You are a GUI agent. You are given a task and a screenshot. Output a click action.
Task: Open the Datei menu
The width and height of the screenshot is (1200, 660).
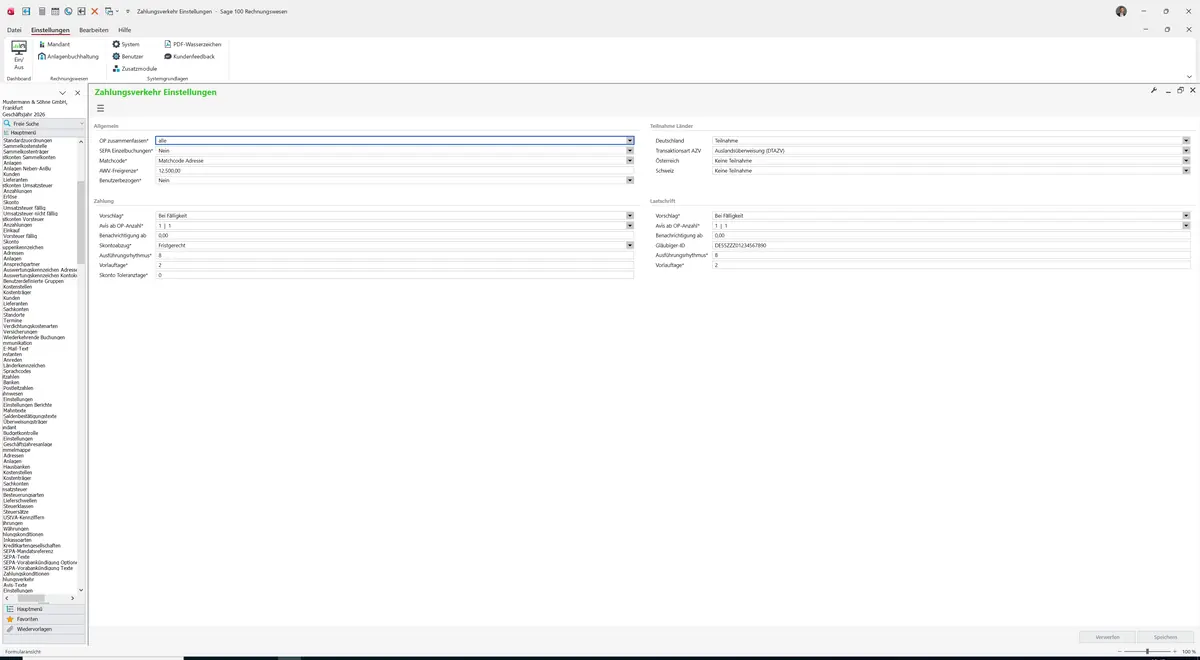(14, 30)
